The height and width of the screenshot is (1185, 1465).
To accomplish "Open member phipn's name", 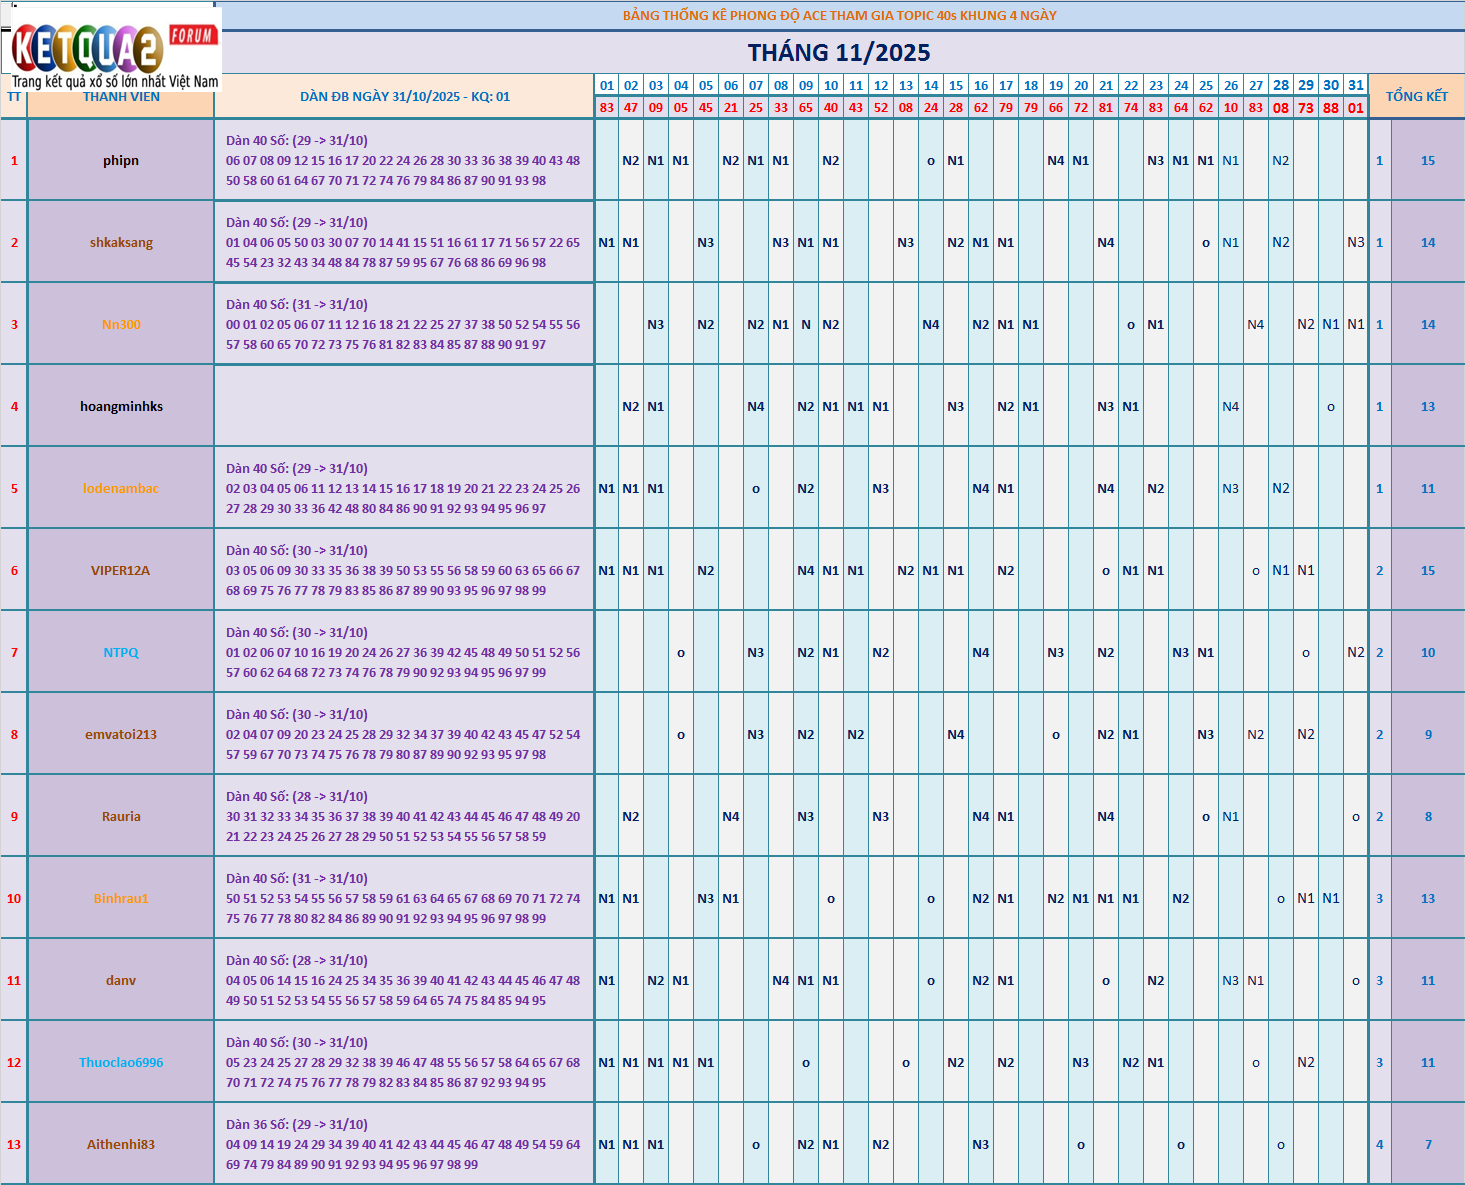I will click(121, 161).
